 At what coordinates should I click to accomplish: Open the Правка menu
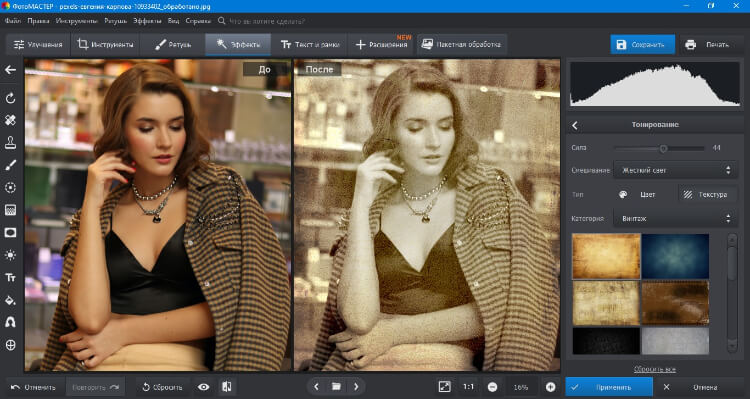pos(38,21)
